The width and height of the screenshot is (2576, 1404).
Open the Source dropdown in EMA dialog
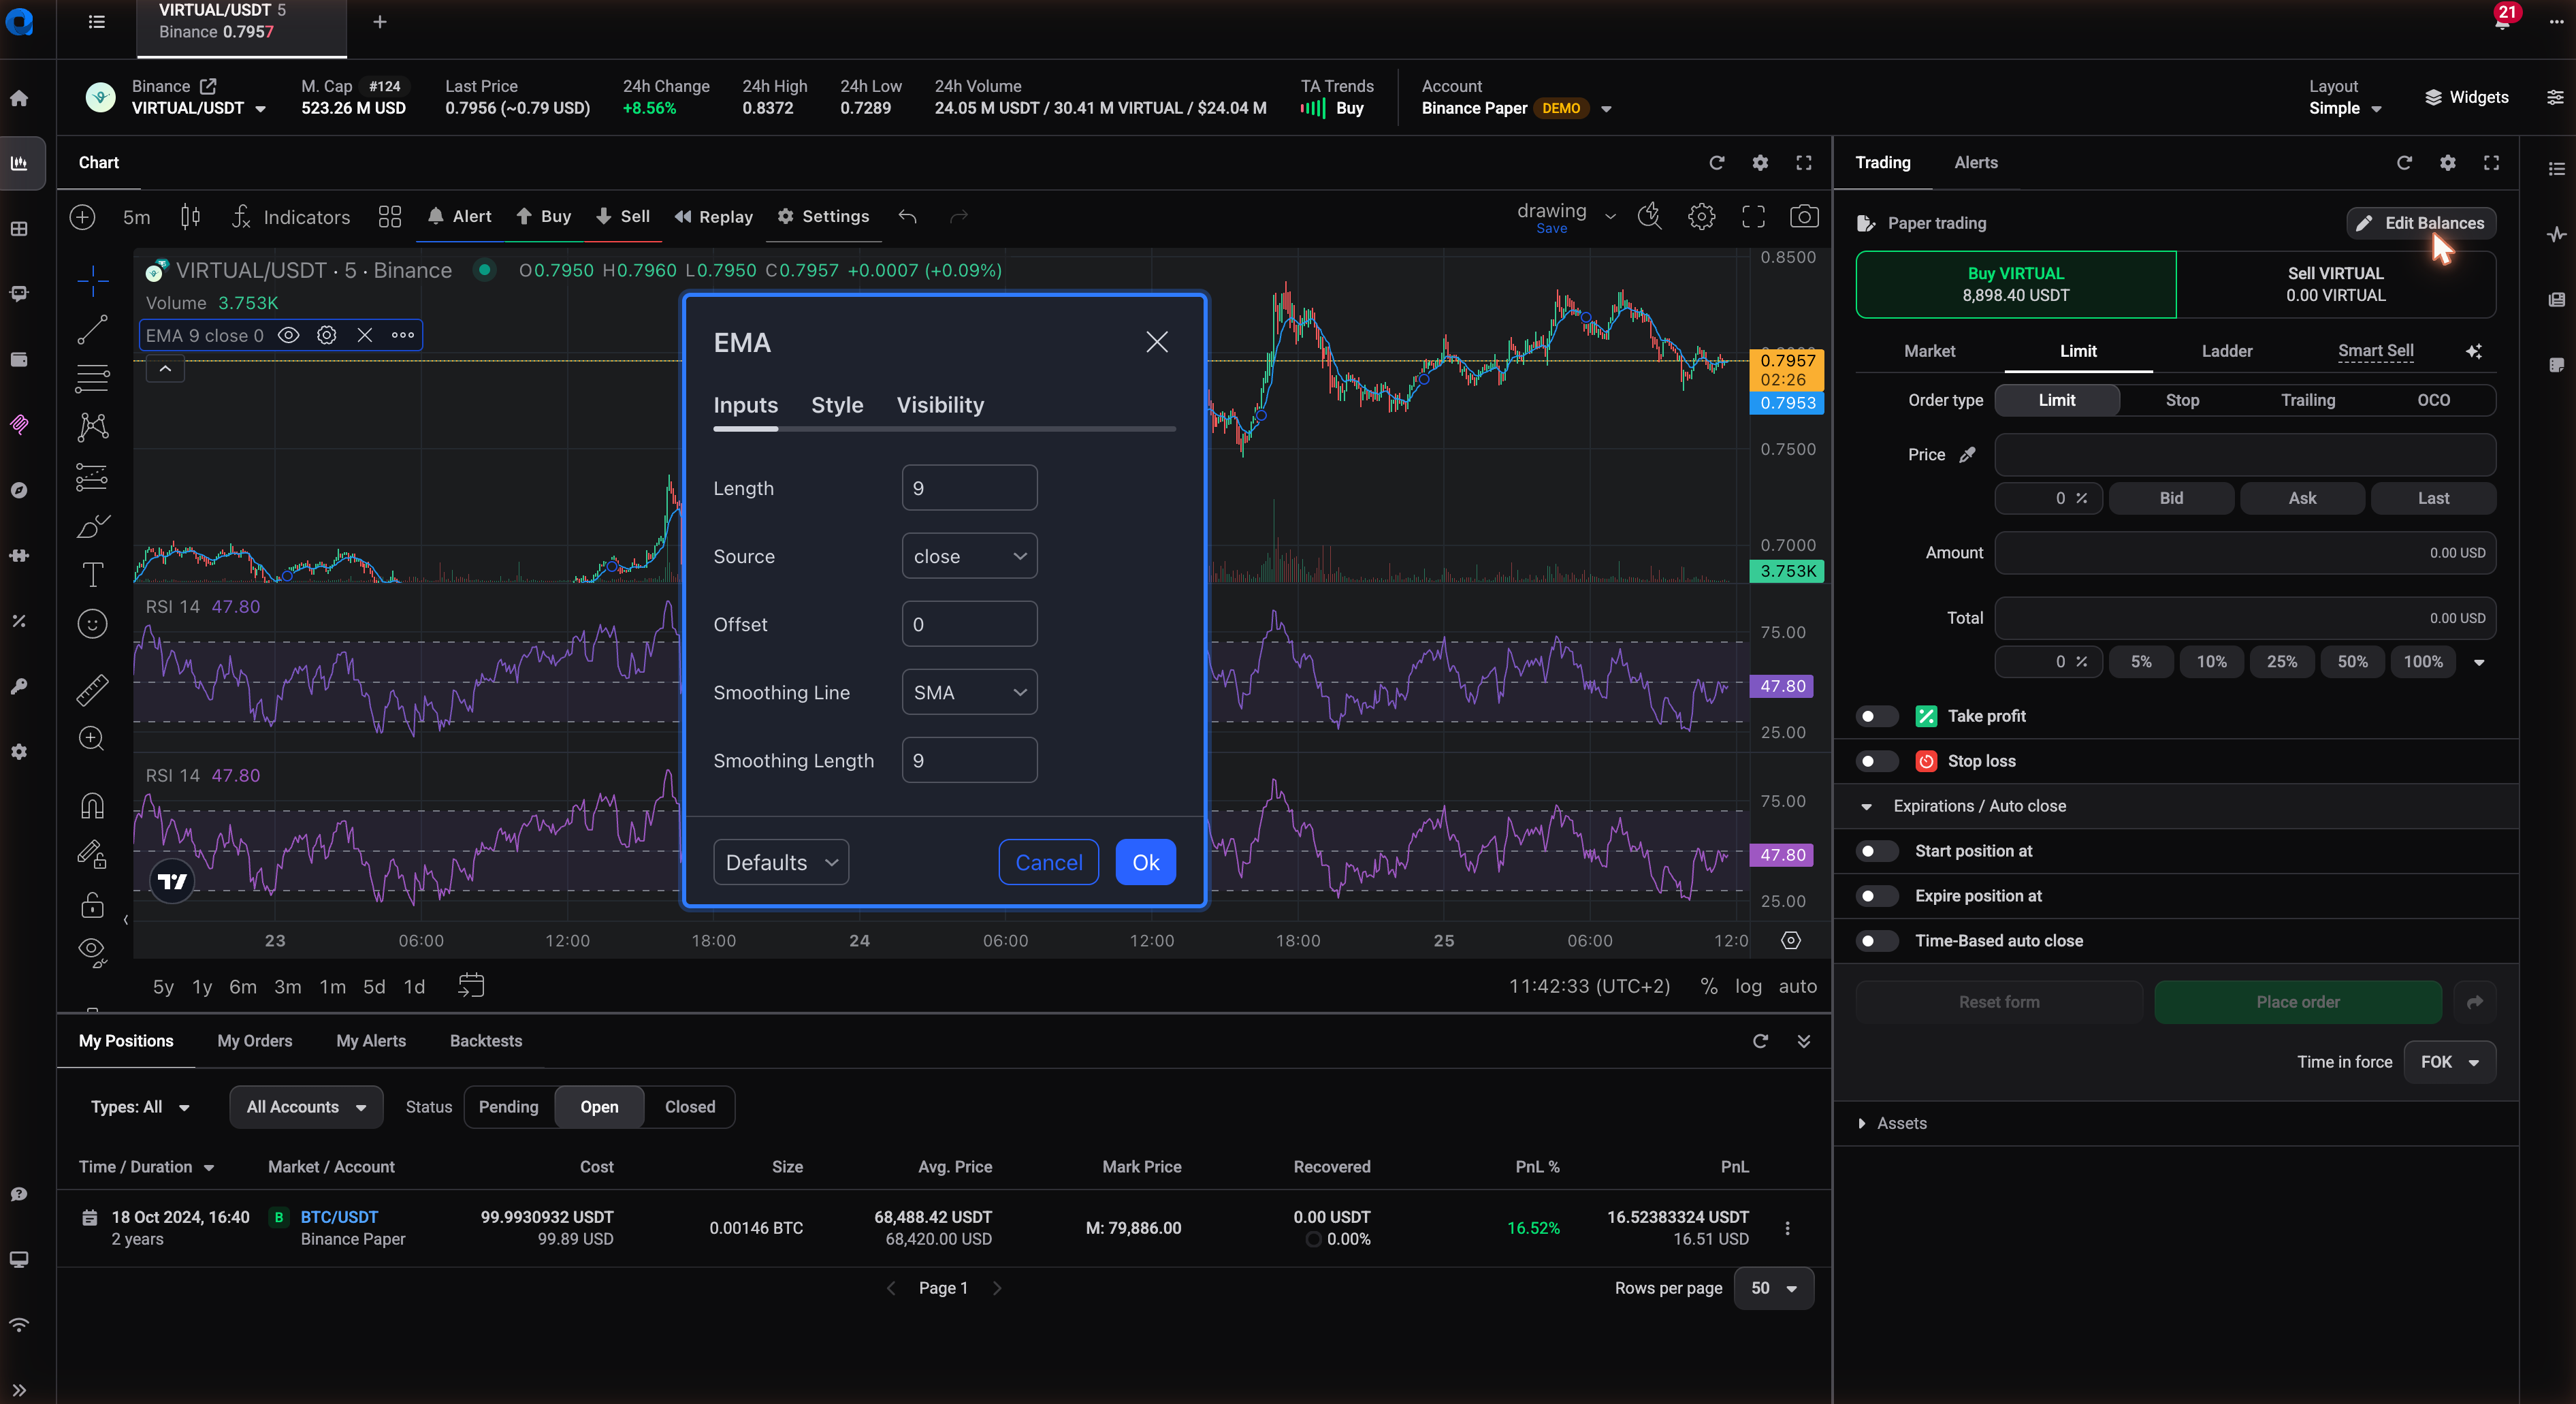(x=969, y=556)
